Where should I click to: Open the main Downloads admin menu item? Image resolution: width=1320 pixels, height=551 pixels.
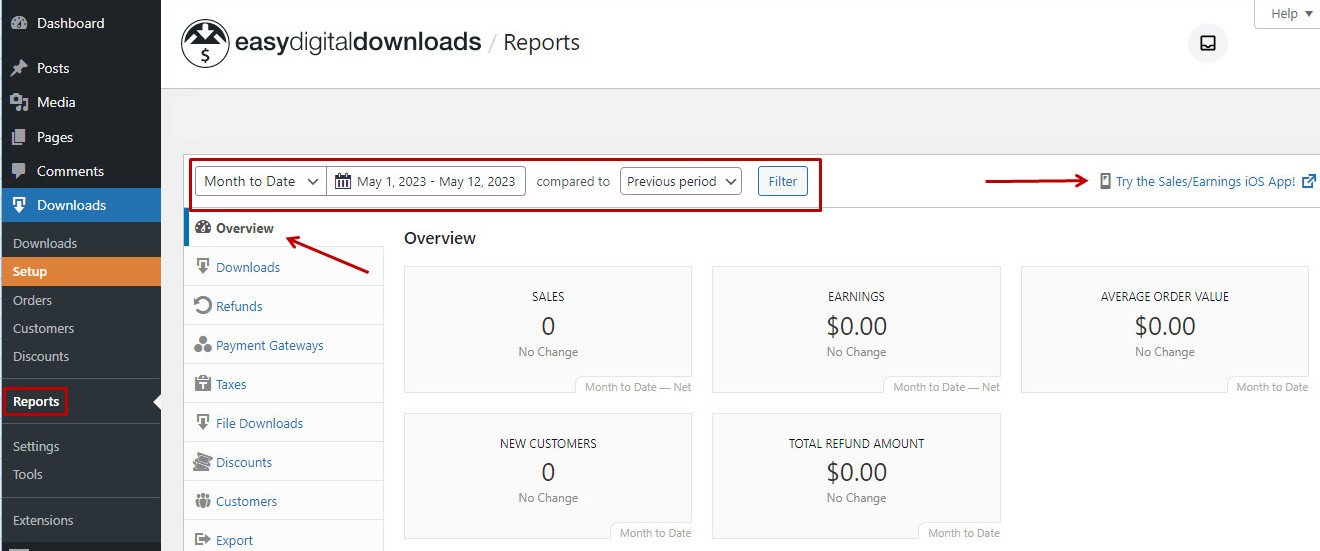(80, 205)
